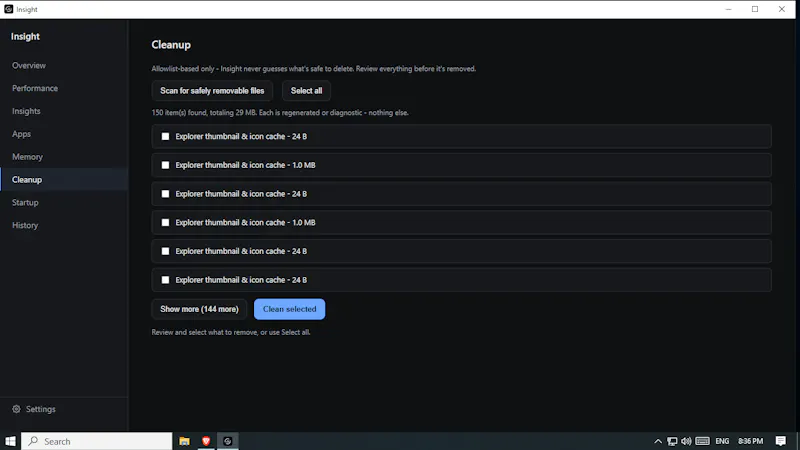Click the Insight heading in sidebar
This screenshot has width=800, height=450.
[x=25, y=37]
